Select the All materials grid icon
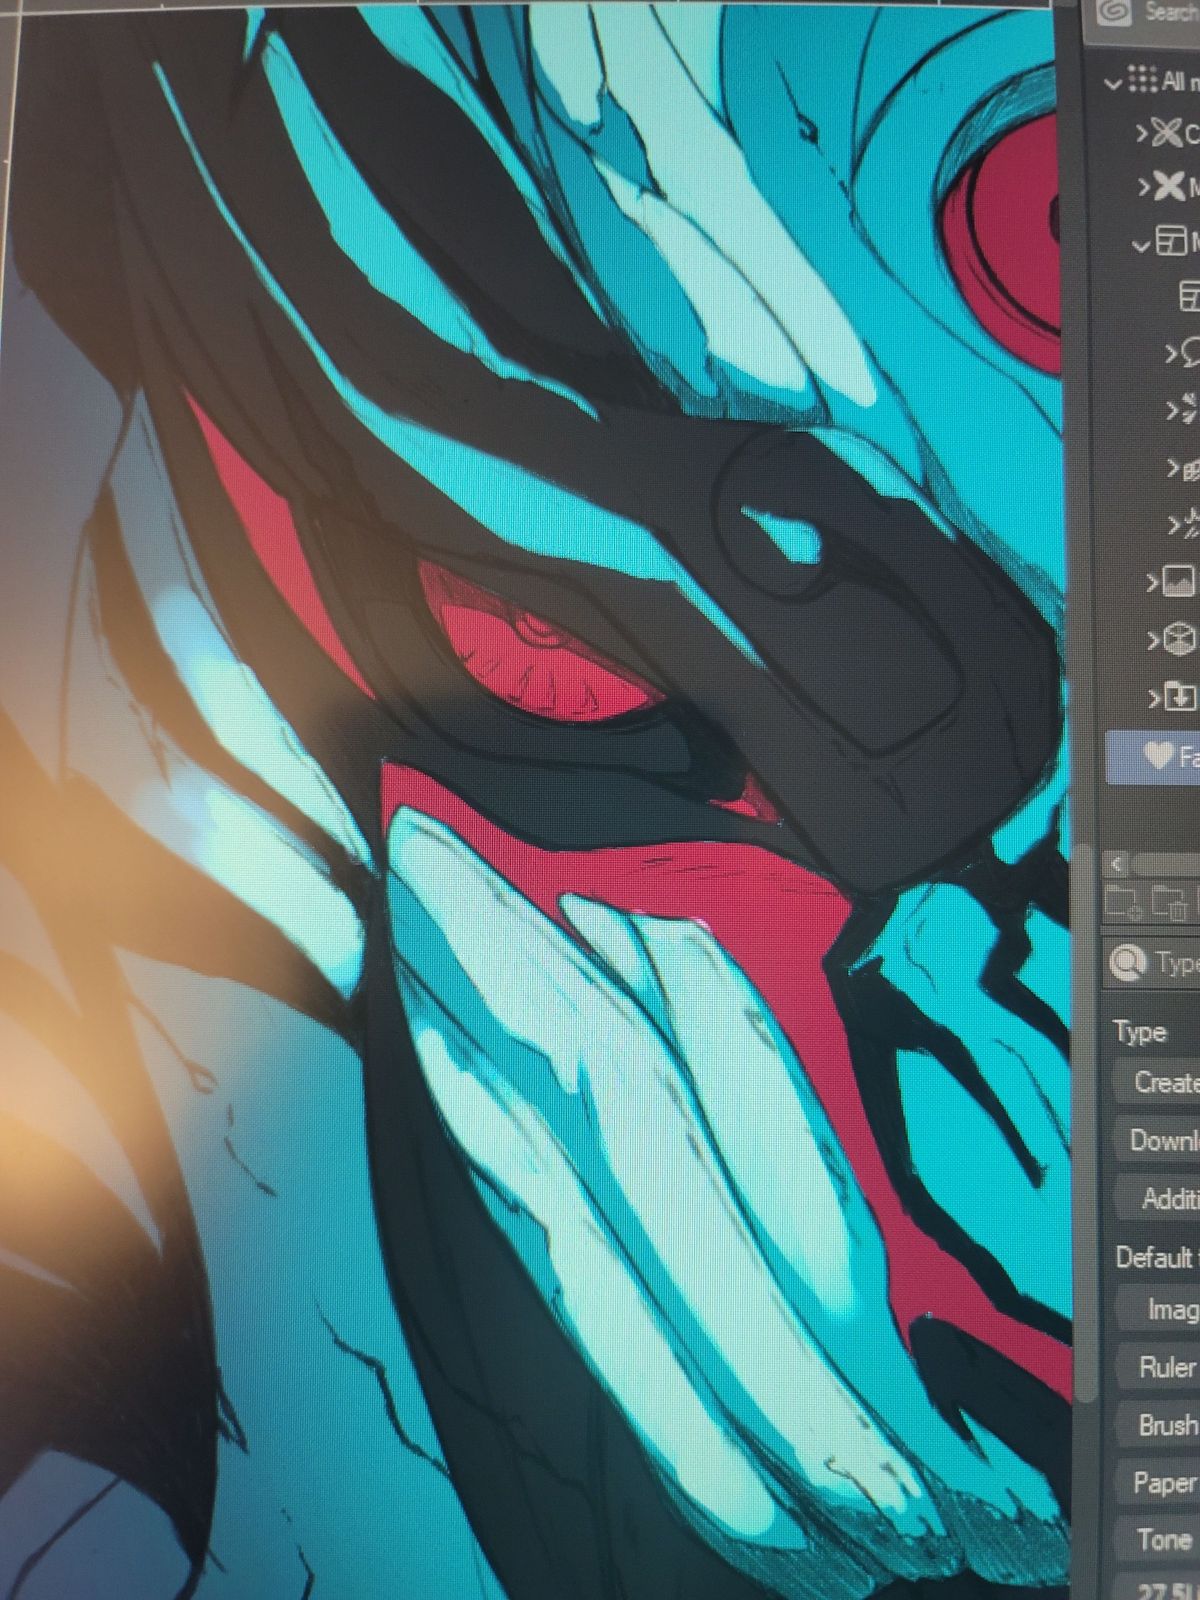This screenshot has width=1200, height=1600. pos(1141,80)
